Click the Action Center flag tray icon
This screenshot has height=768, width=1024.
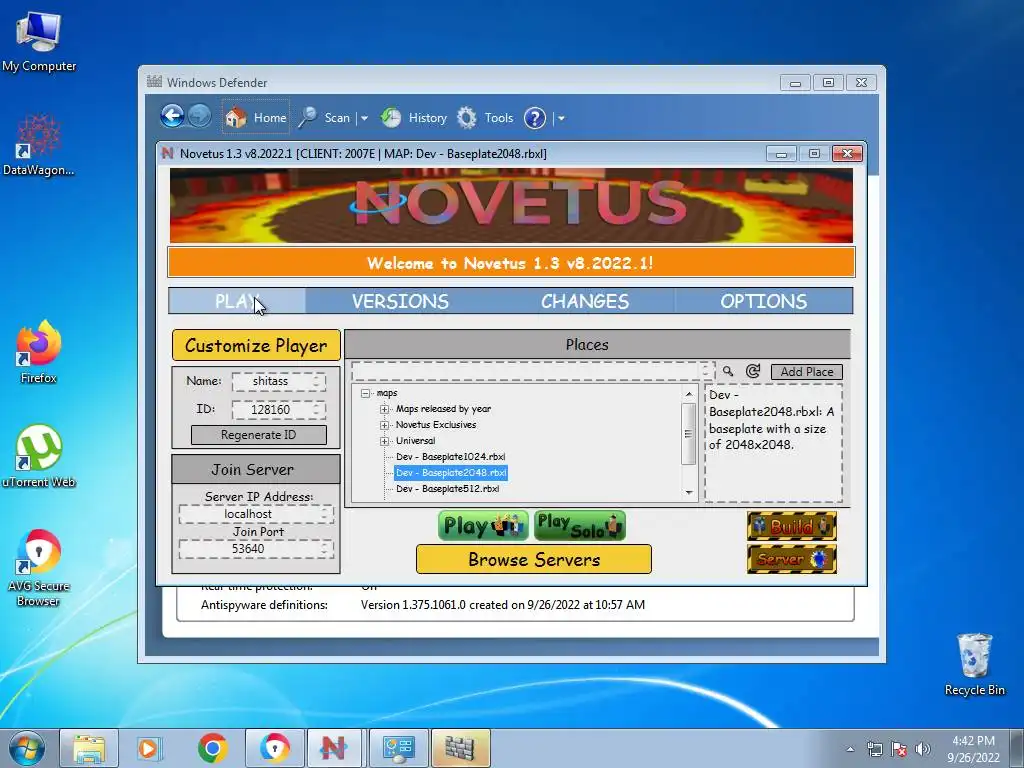pos(899,749)
